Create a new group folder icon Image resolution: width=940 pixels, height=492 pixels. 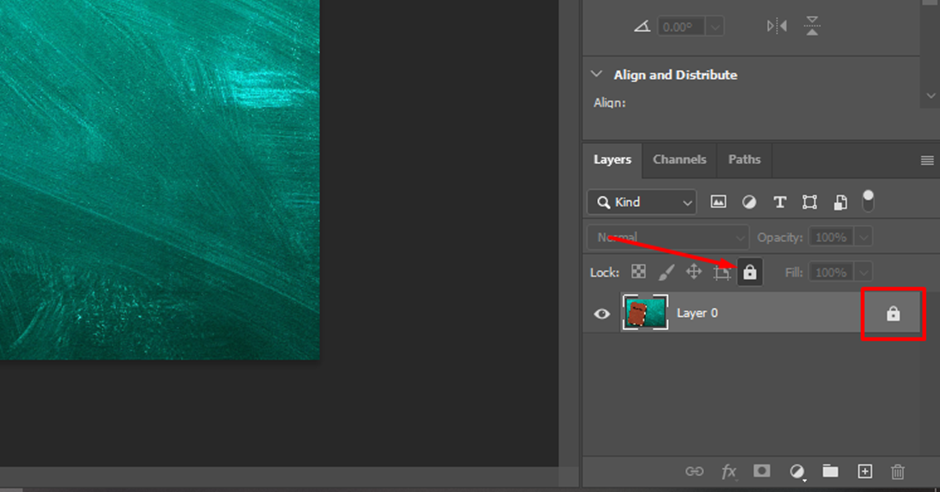pyautogui.click(x=830, y=471)
